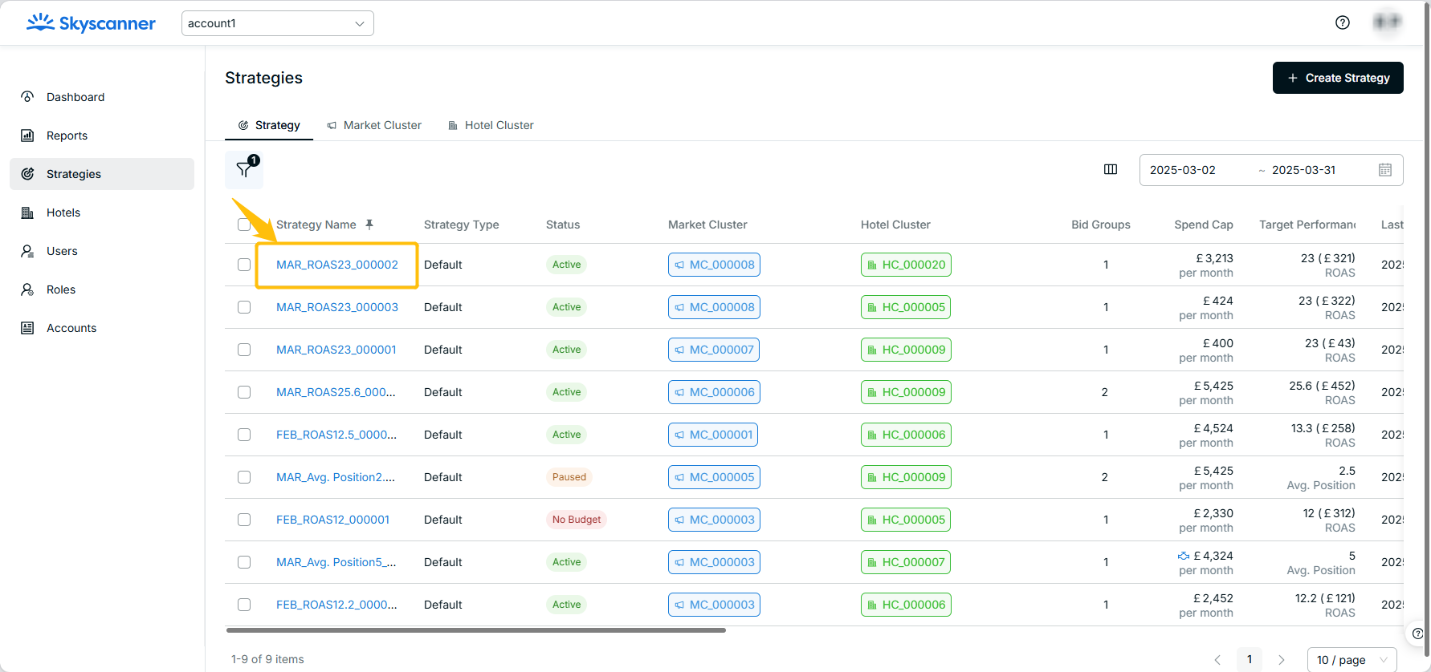Click the No Budget status badge
Image resolution: width=1431 pixels, height=672 pixels.
pos(576,520)
